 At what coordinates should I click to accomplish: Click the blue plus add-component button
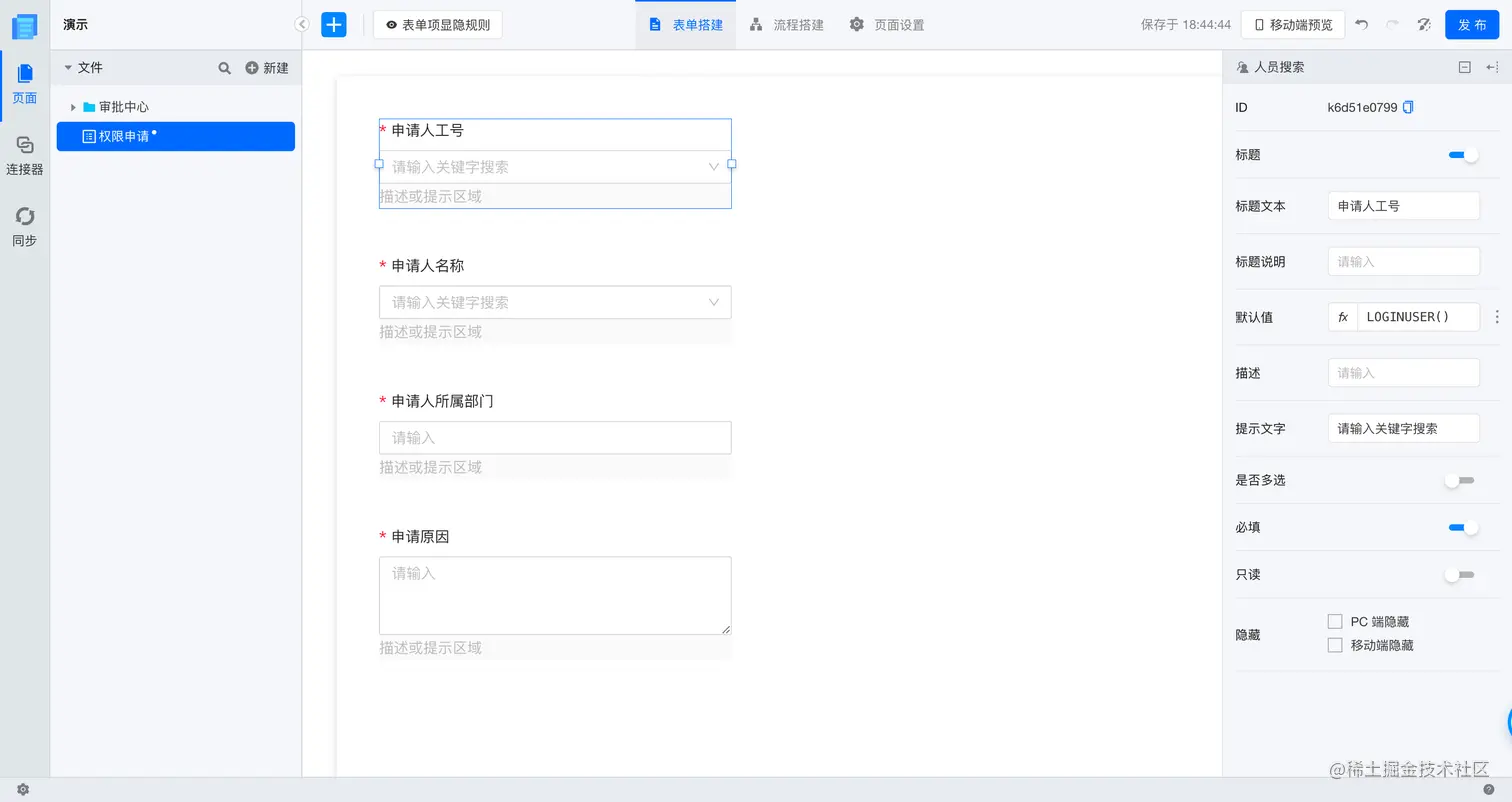(x=334, y=25)
